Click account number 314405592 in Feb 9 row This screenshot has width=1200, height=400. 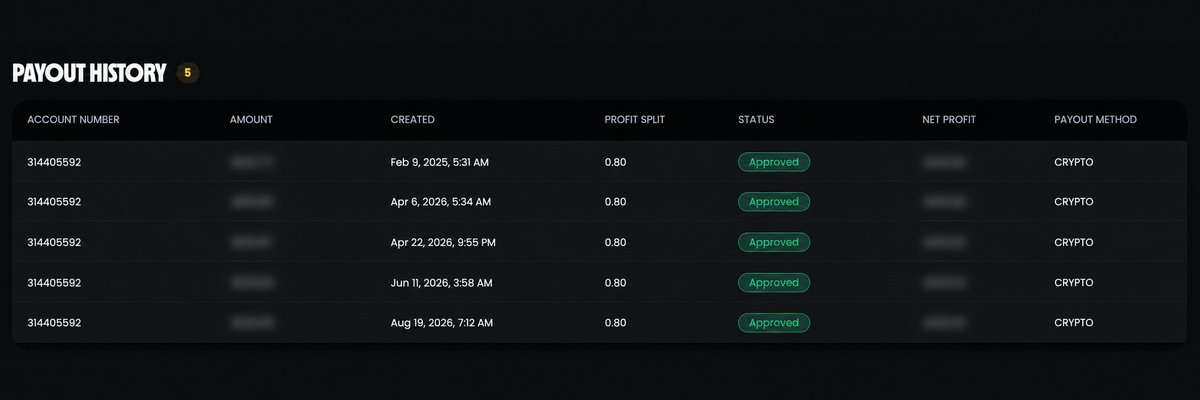[x=54, y=162]
